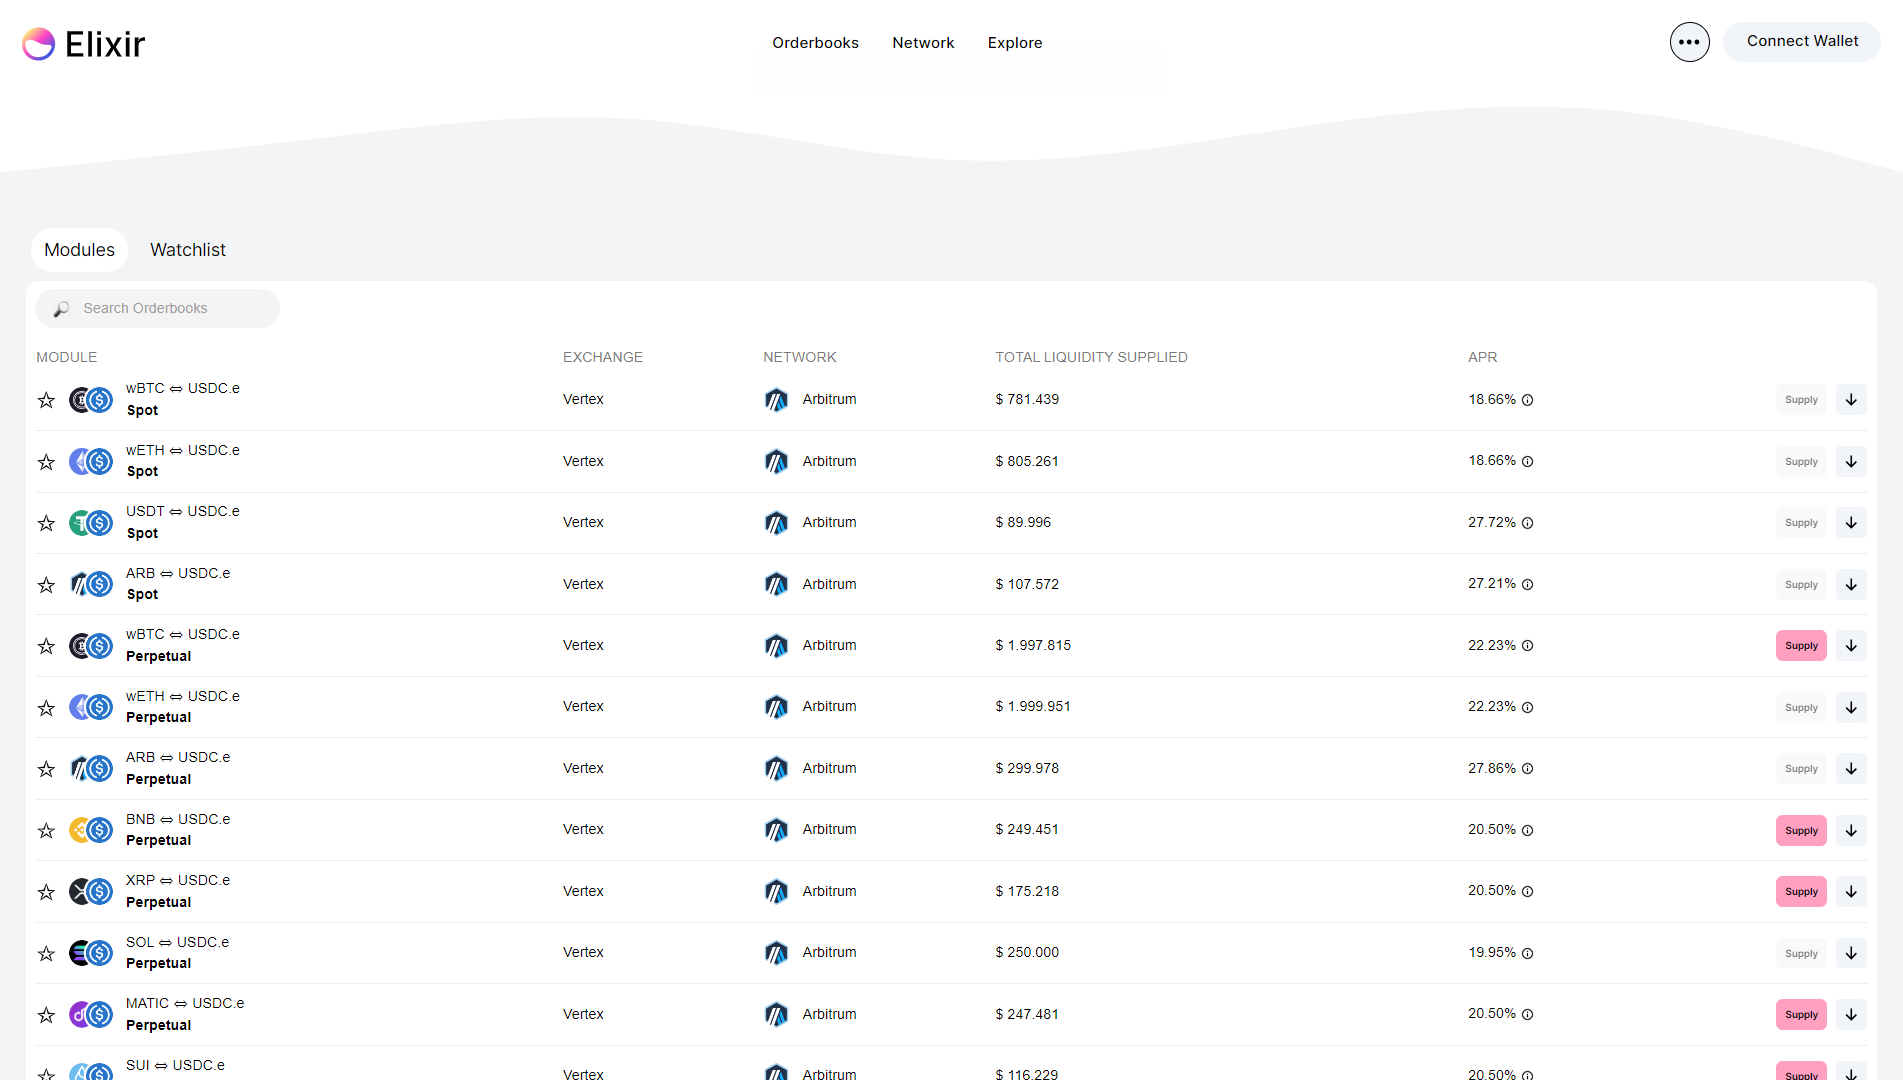Click the XRP Perpetual token pair icon
Image resolution: width=1903 pixels, height=1080 pixels.
[91, 891]
